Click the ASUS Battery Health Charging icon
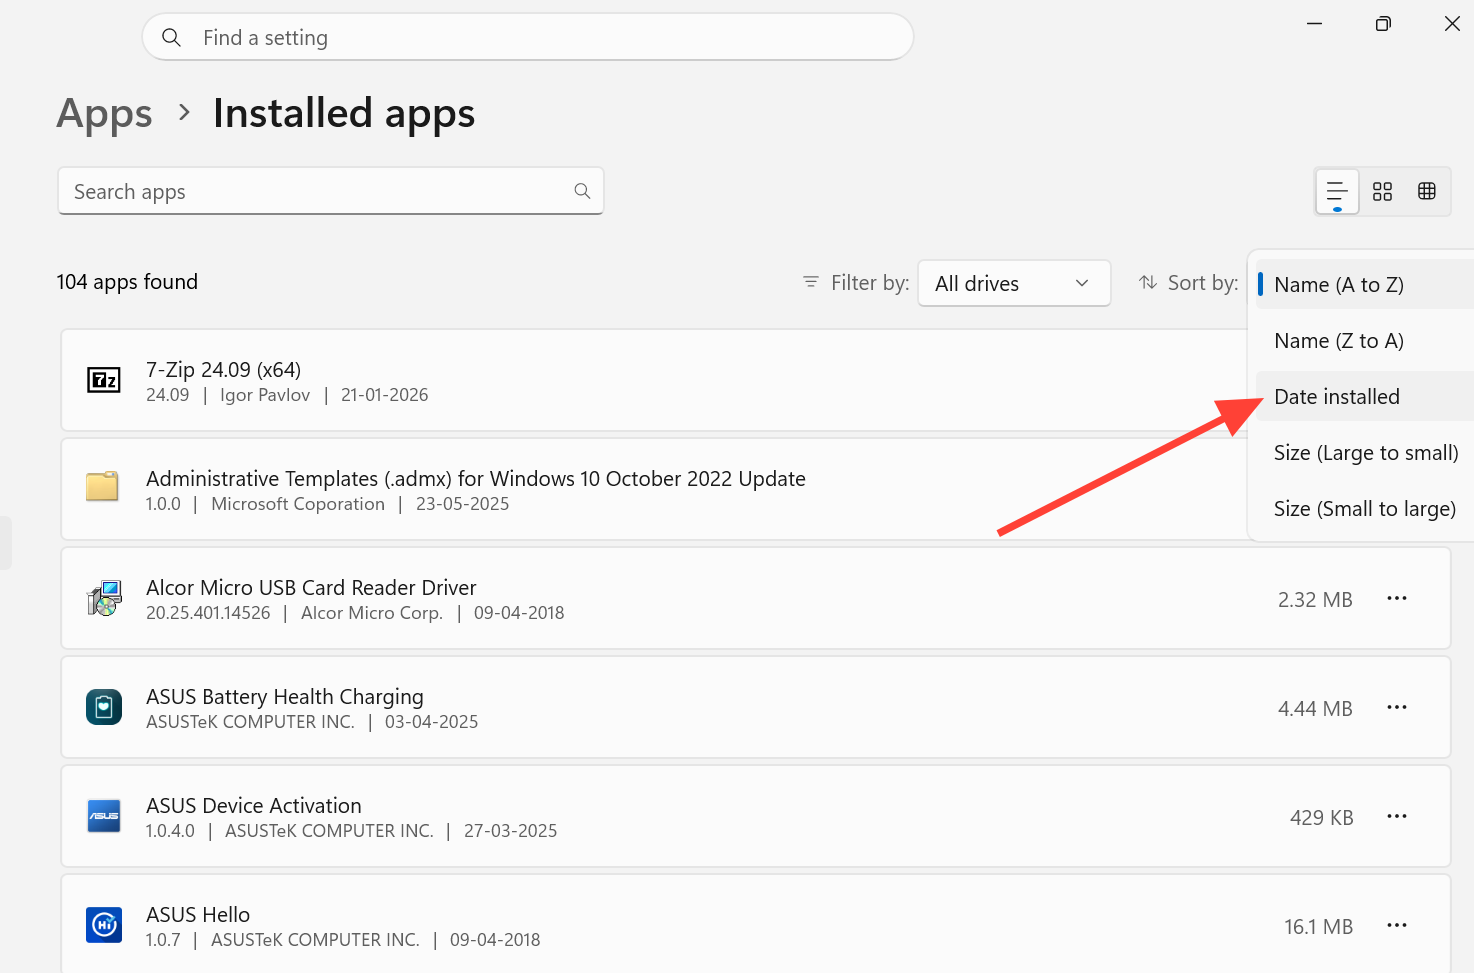This screenshot has height=973, width=1474. coord(104,707)
